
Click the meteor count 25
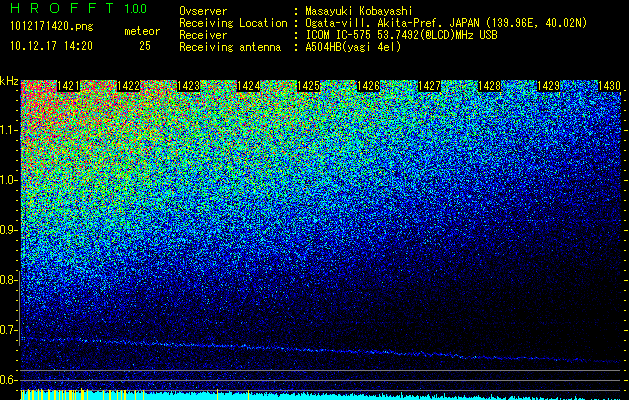145,46
